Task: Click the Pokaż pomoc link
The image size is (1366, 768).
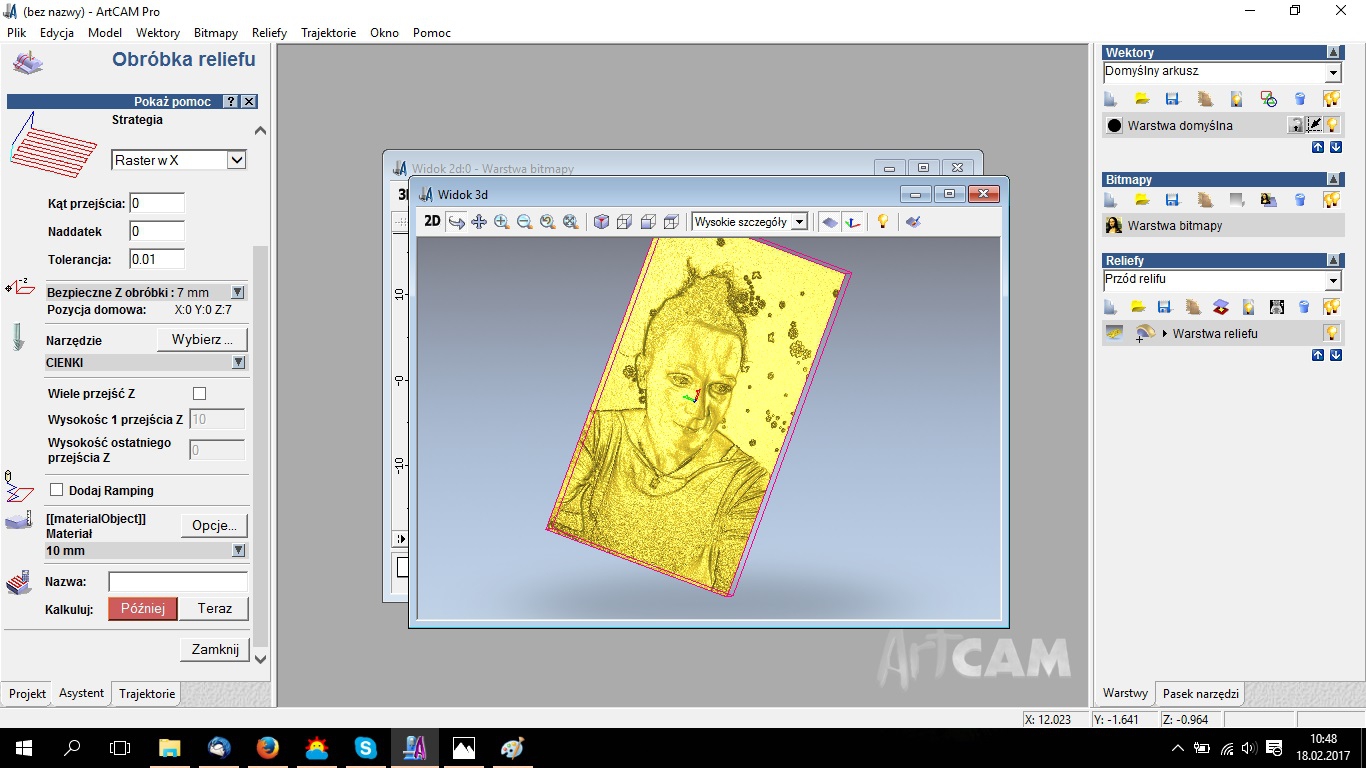Action: pos(172,102)
